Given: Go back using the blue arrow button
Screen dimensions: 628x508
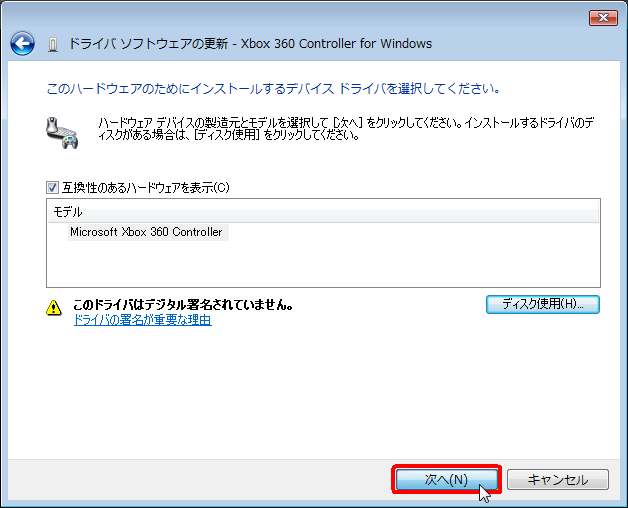Looking at the screenshot, I should click(x=22, y=44).
